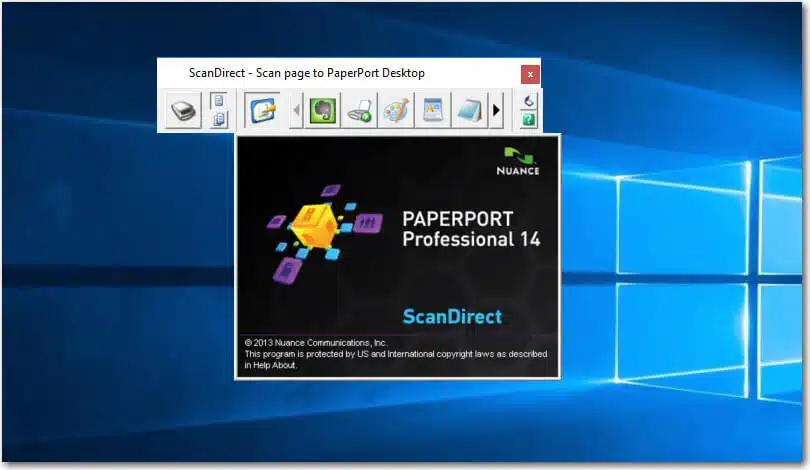Show more destinations with right arrow
810x470 pixels.
click(496, 110)
